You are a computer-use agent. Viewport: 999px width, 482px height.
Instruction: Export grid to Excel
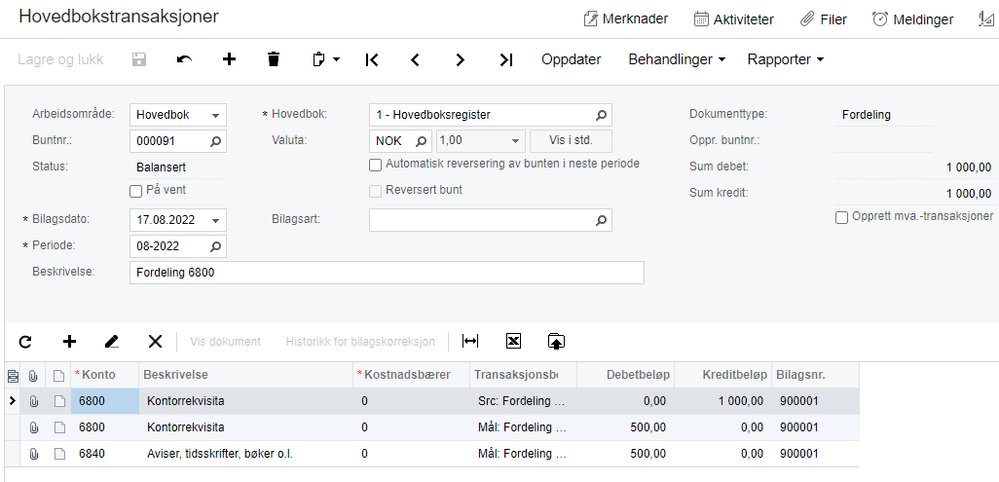(514, 342)
